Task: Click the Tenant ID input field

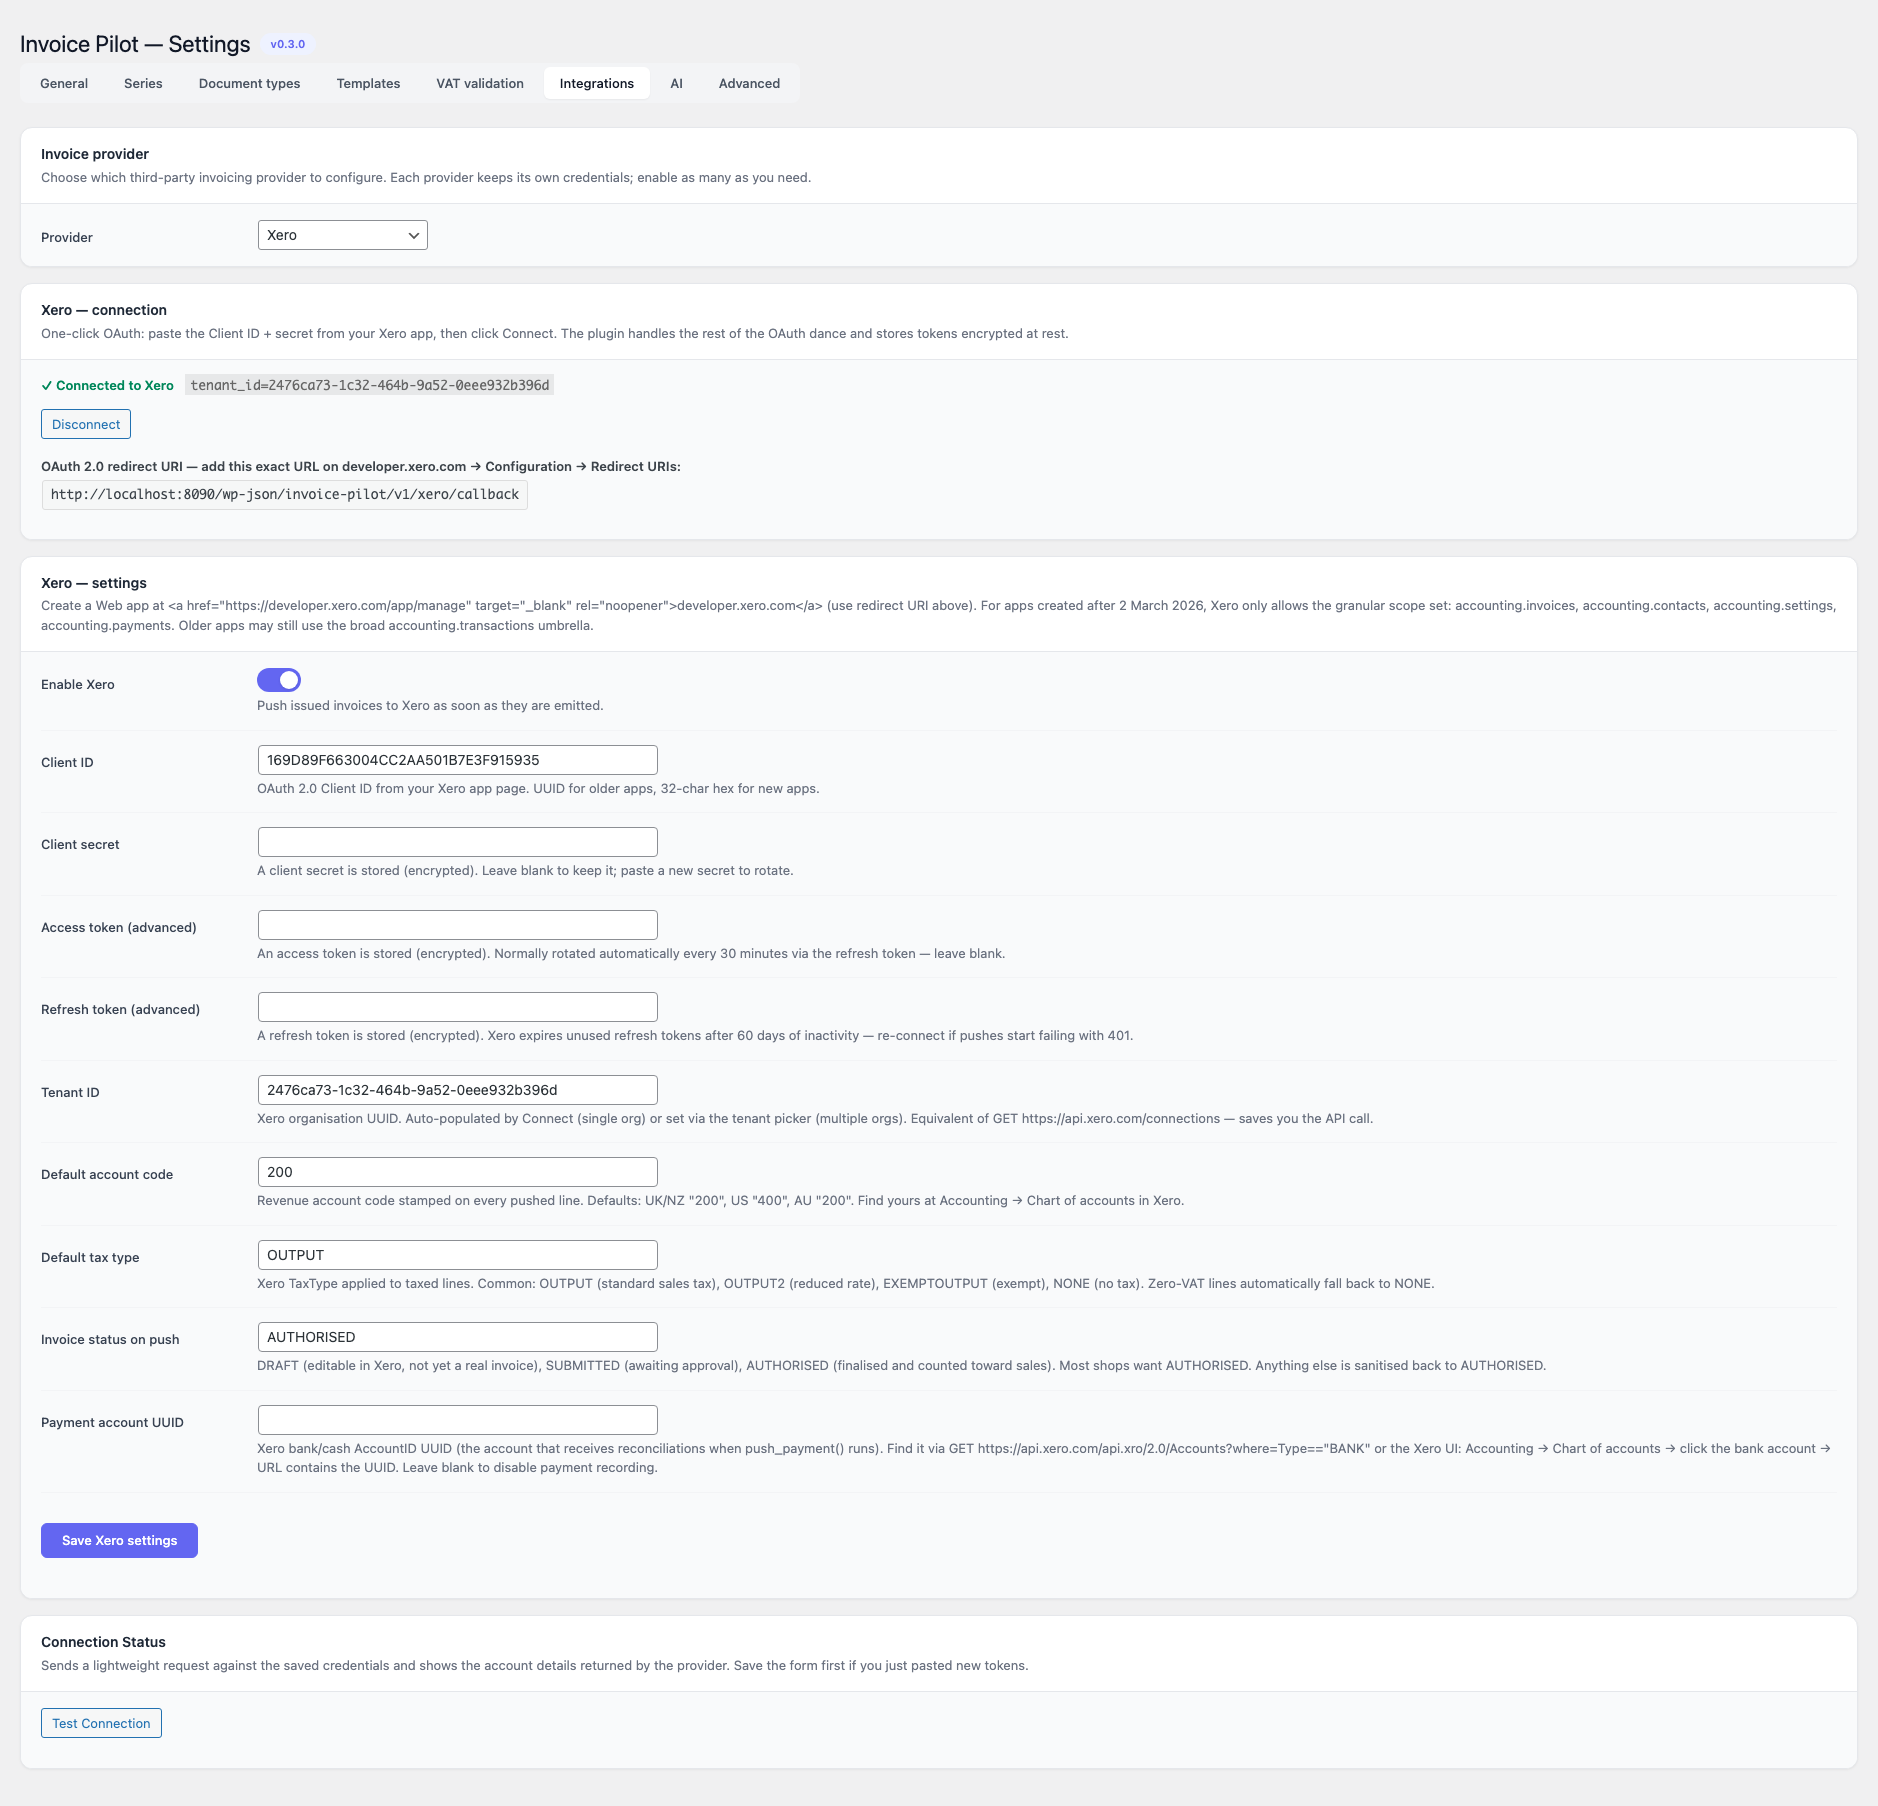Action: click(x=458, y=1090)
